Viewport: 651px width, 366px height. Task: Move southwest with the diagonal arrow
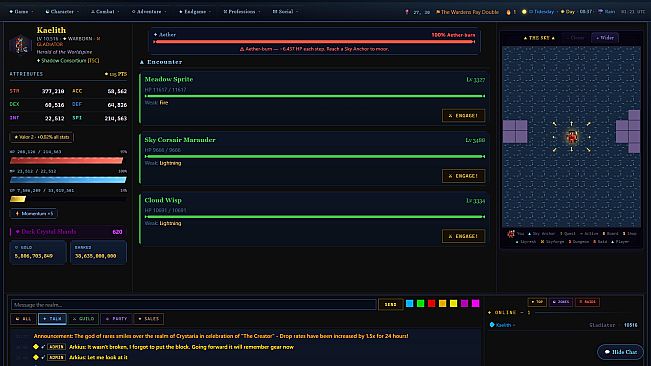(x=555, y=149)
